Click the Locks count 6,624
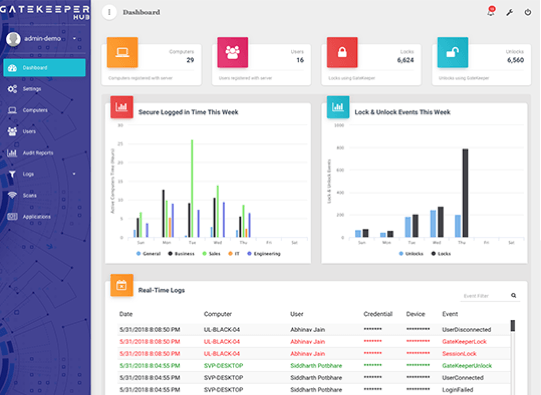541x395 pixels. [x=405, y=60]
